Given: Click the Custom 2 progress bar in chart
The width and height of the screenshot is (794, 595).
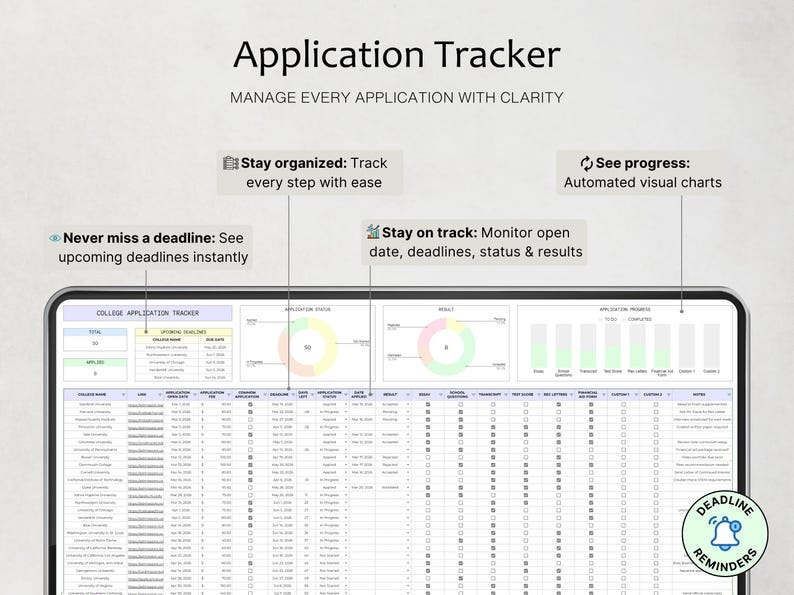Looking at the screenshot, I should pyautogui.click(x=711, y=346).
